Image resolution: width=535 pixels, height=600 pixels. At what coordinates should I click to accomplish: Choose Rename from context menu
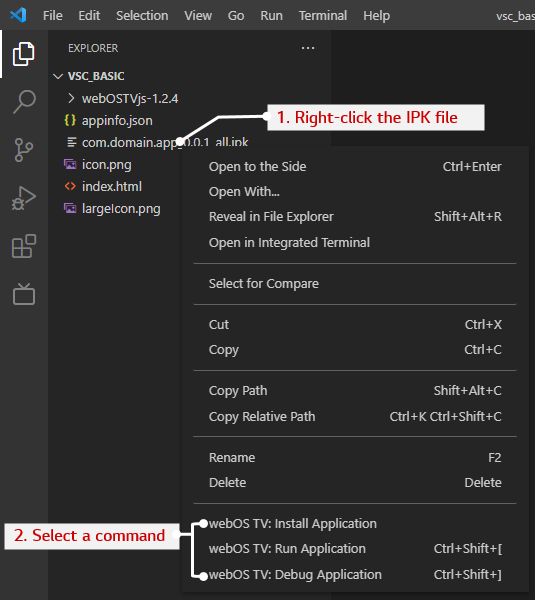tap(355, 458)
